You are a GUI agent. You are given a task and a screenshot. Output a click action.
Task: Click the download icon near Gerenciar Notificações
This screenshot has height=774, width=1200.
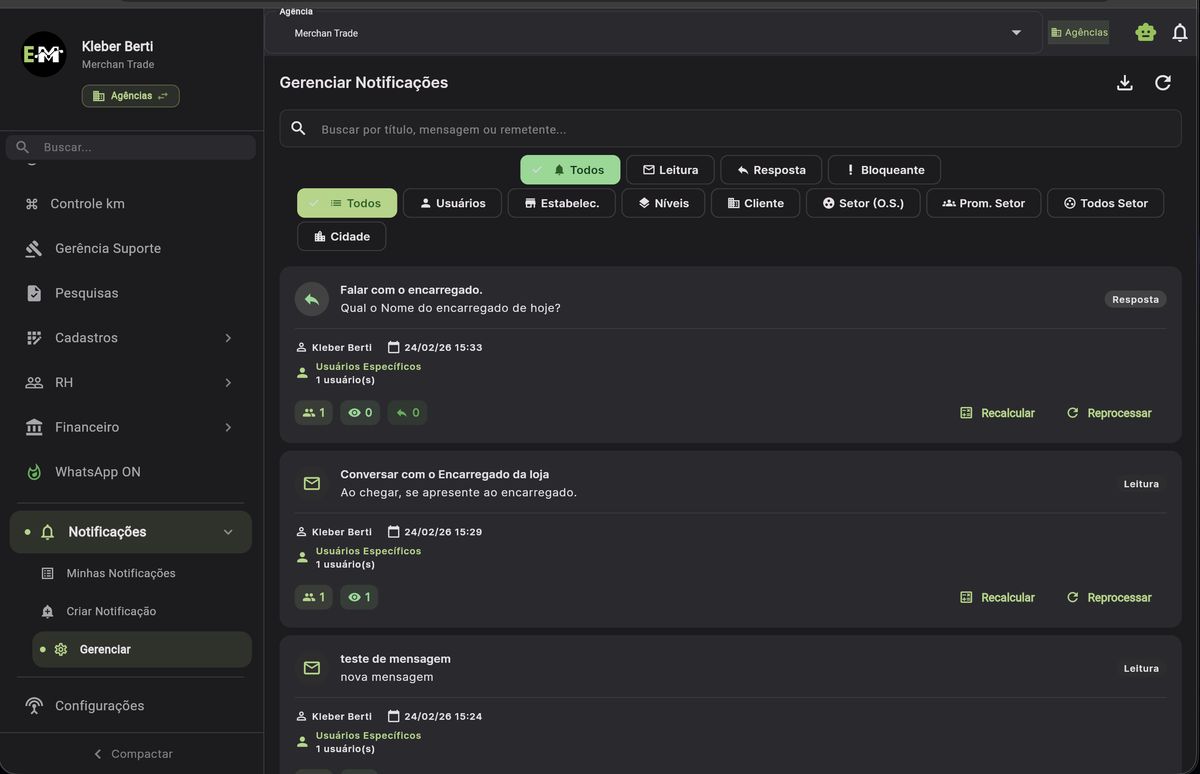click(x=1124, y=82)
